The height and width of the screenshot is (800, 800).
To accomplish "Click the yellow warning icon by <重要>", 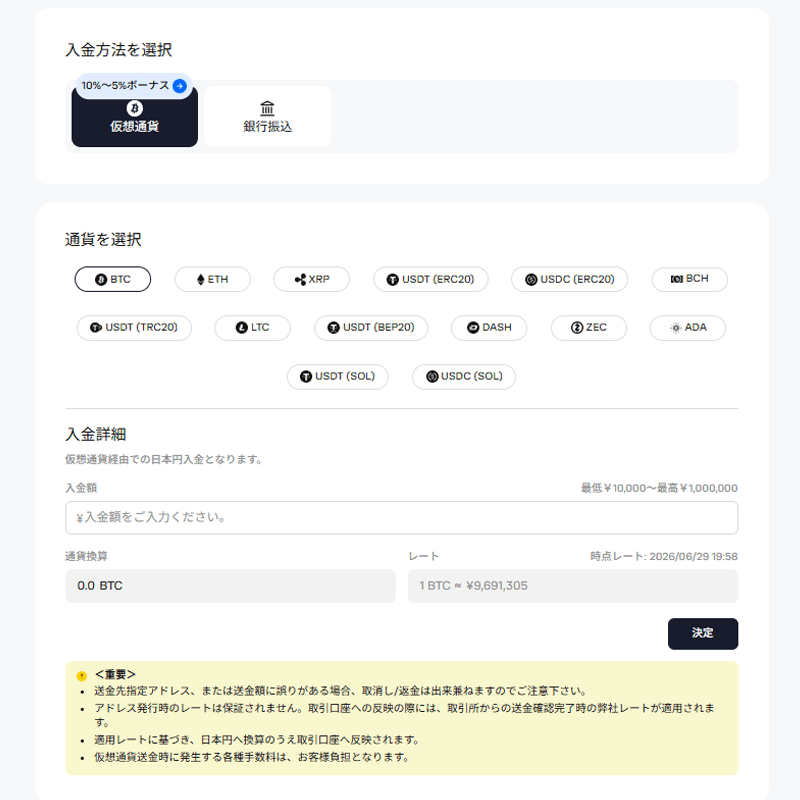I will pos(82,676).
